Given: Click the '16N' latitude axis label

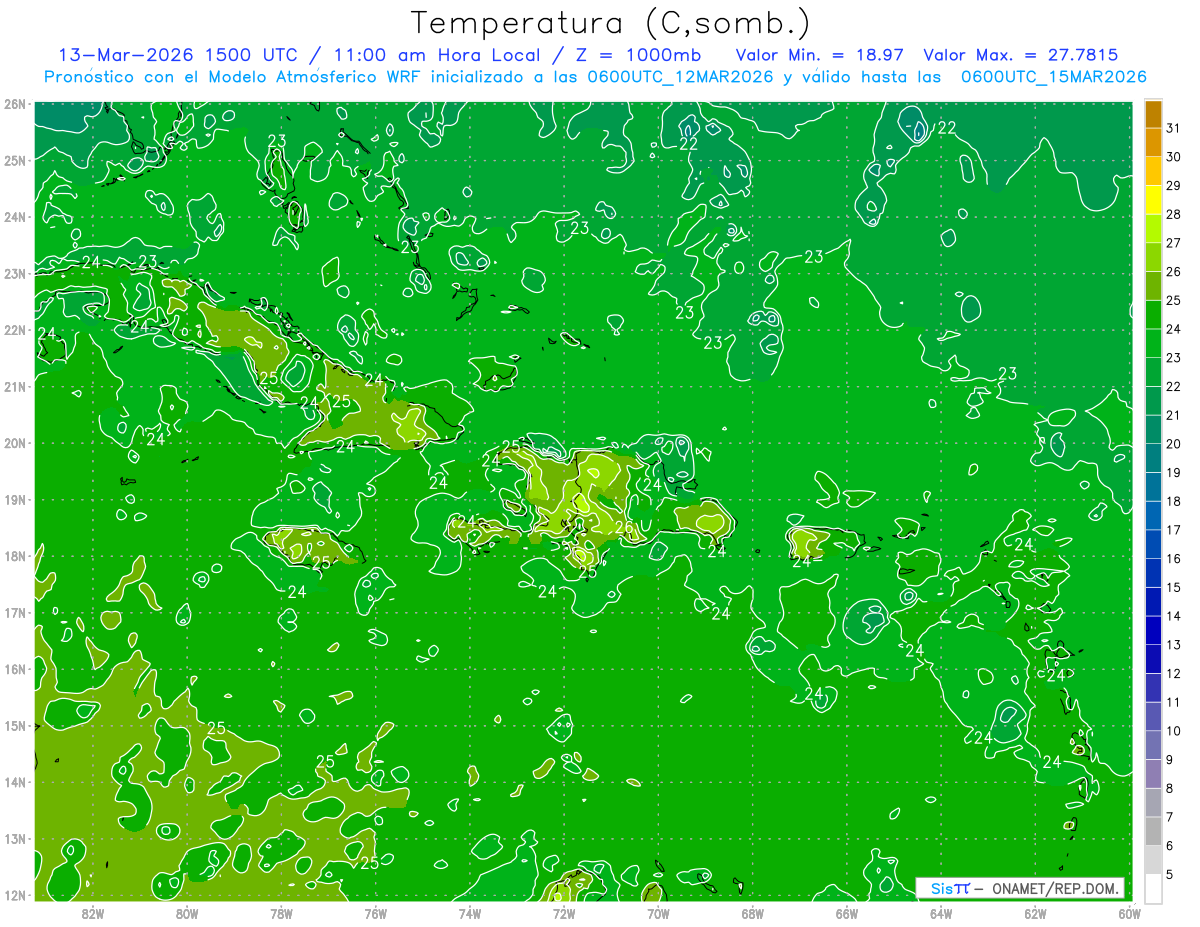Looking at the screenshot, I should pos(14,669).
